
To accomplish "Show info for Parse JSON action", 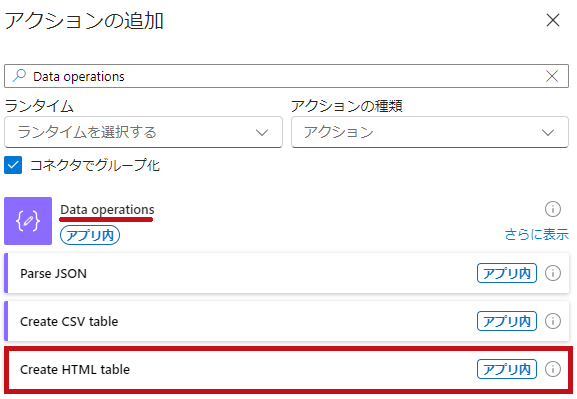I will tap(553, 273).
